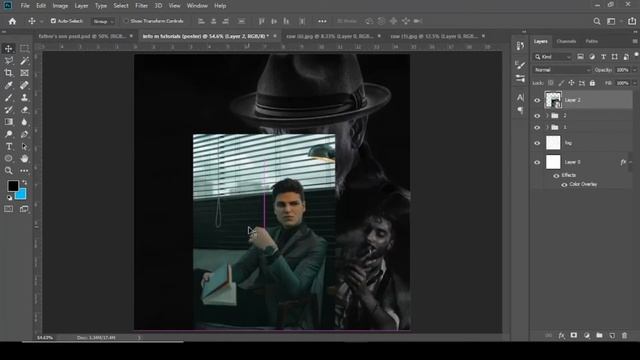This screenshot has width=640, height=360.
Task: Switch to the Channels tab
Action: pyautogui.click(x=566, y=42)
